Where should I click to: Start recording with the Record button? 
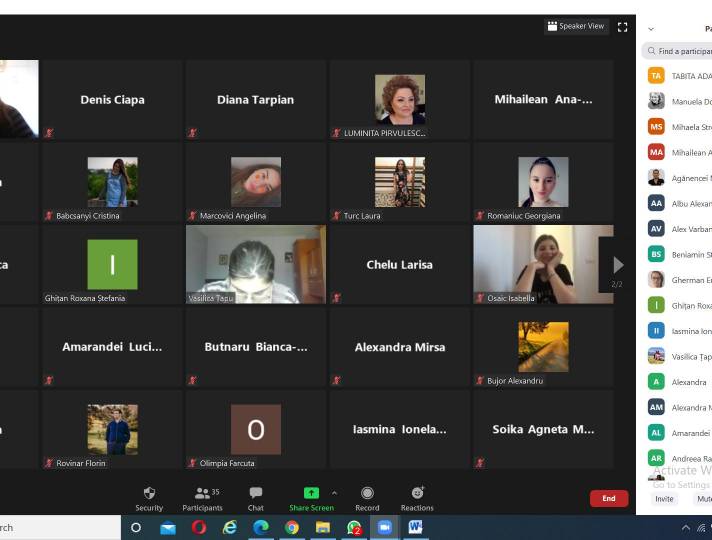(367, 497)
